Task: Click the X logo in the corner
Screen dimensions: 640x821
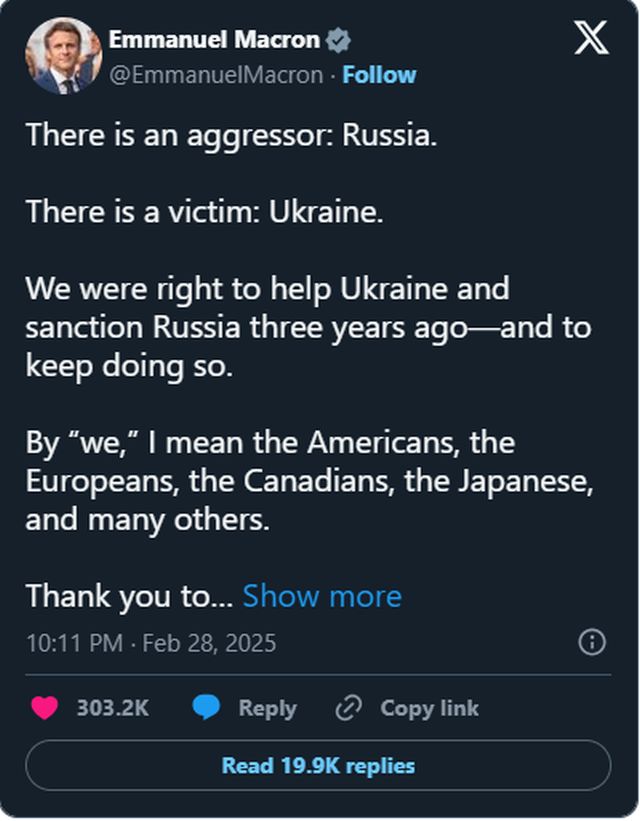Action: 593,39
